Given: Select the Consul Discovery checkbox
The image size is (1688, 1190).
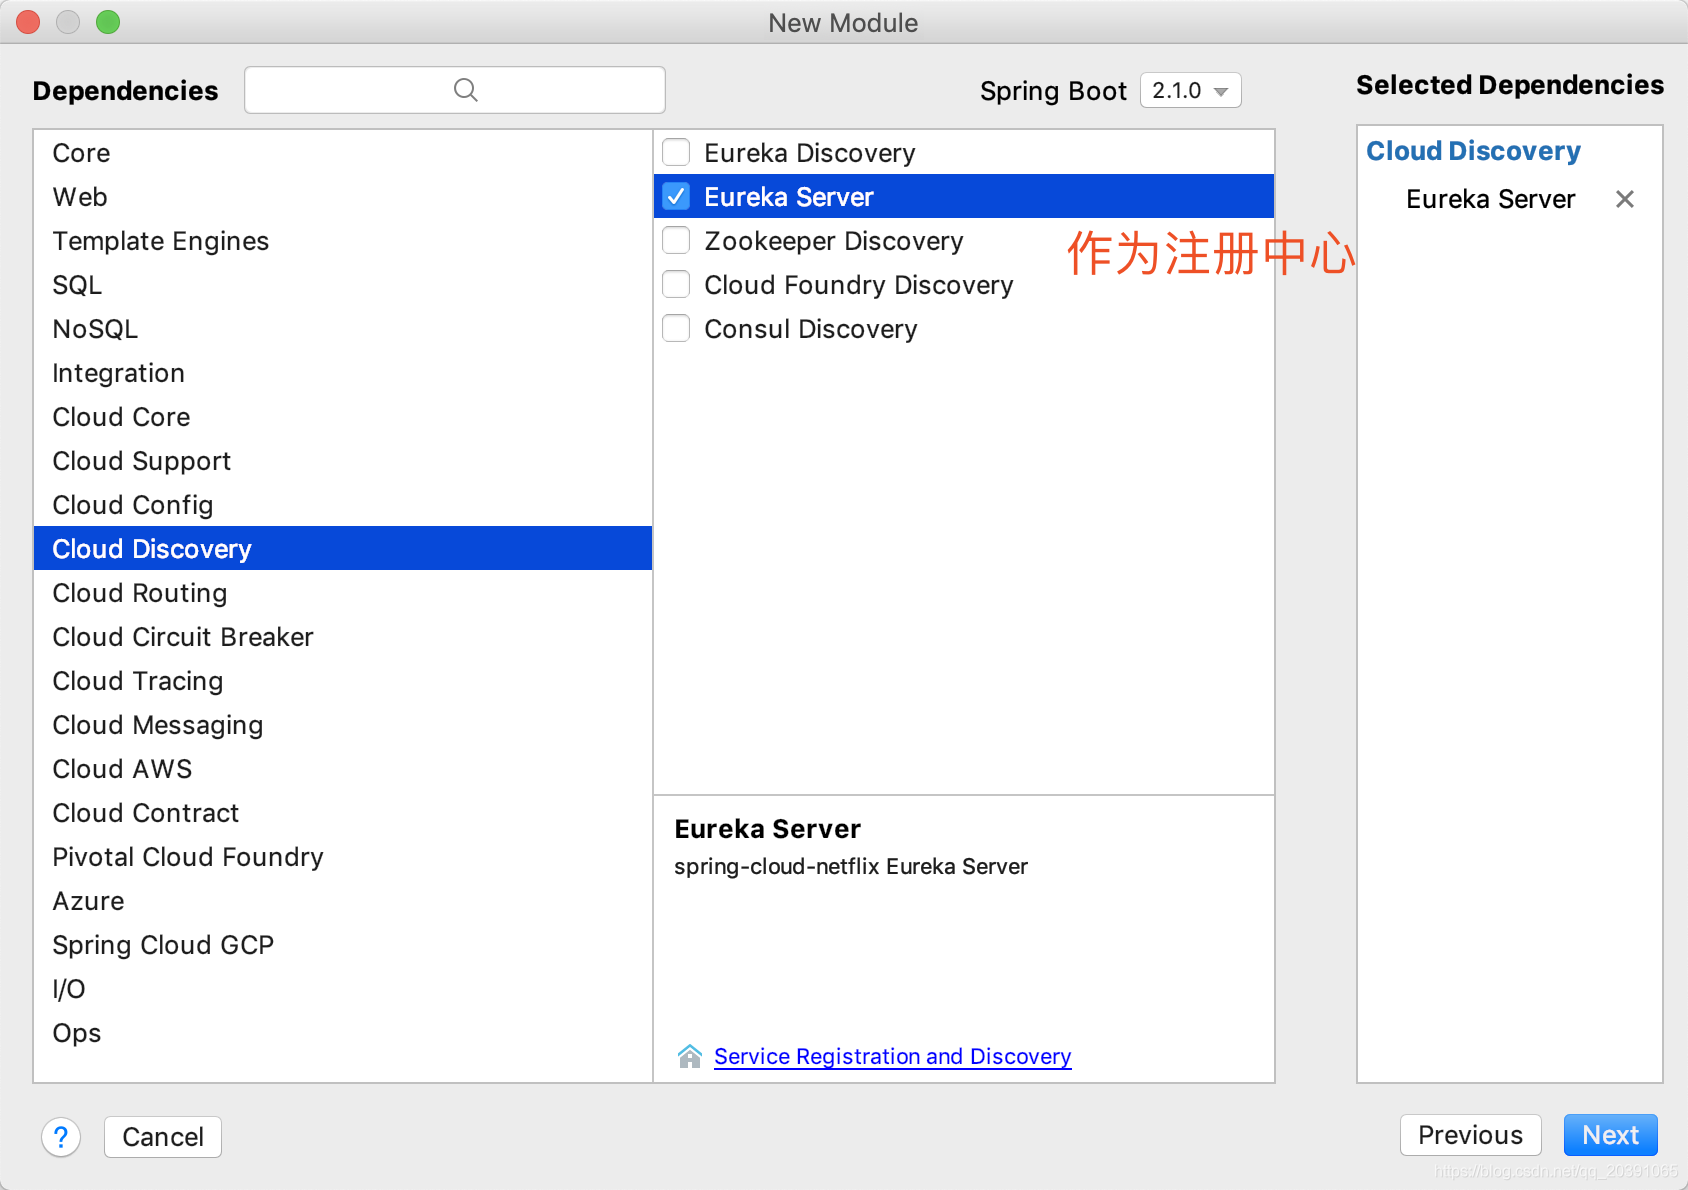Looking at the screenshot, I should [676, 328].
